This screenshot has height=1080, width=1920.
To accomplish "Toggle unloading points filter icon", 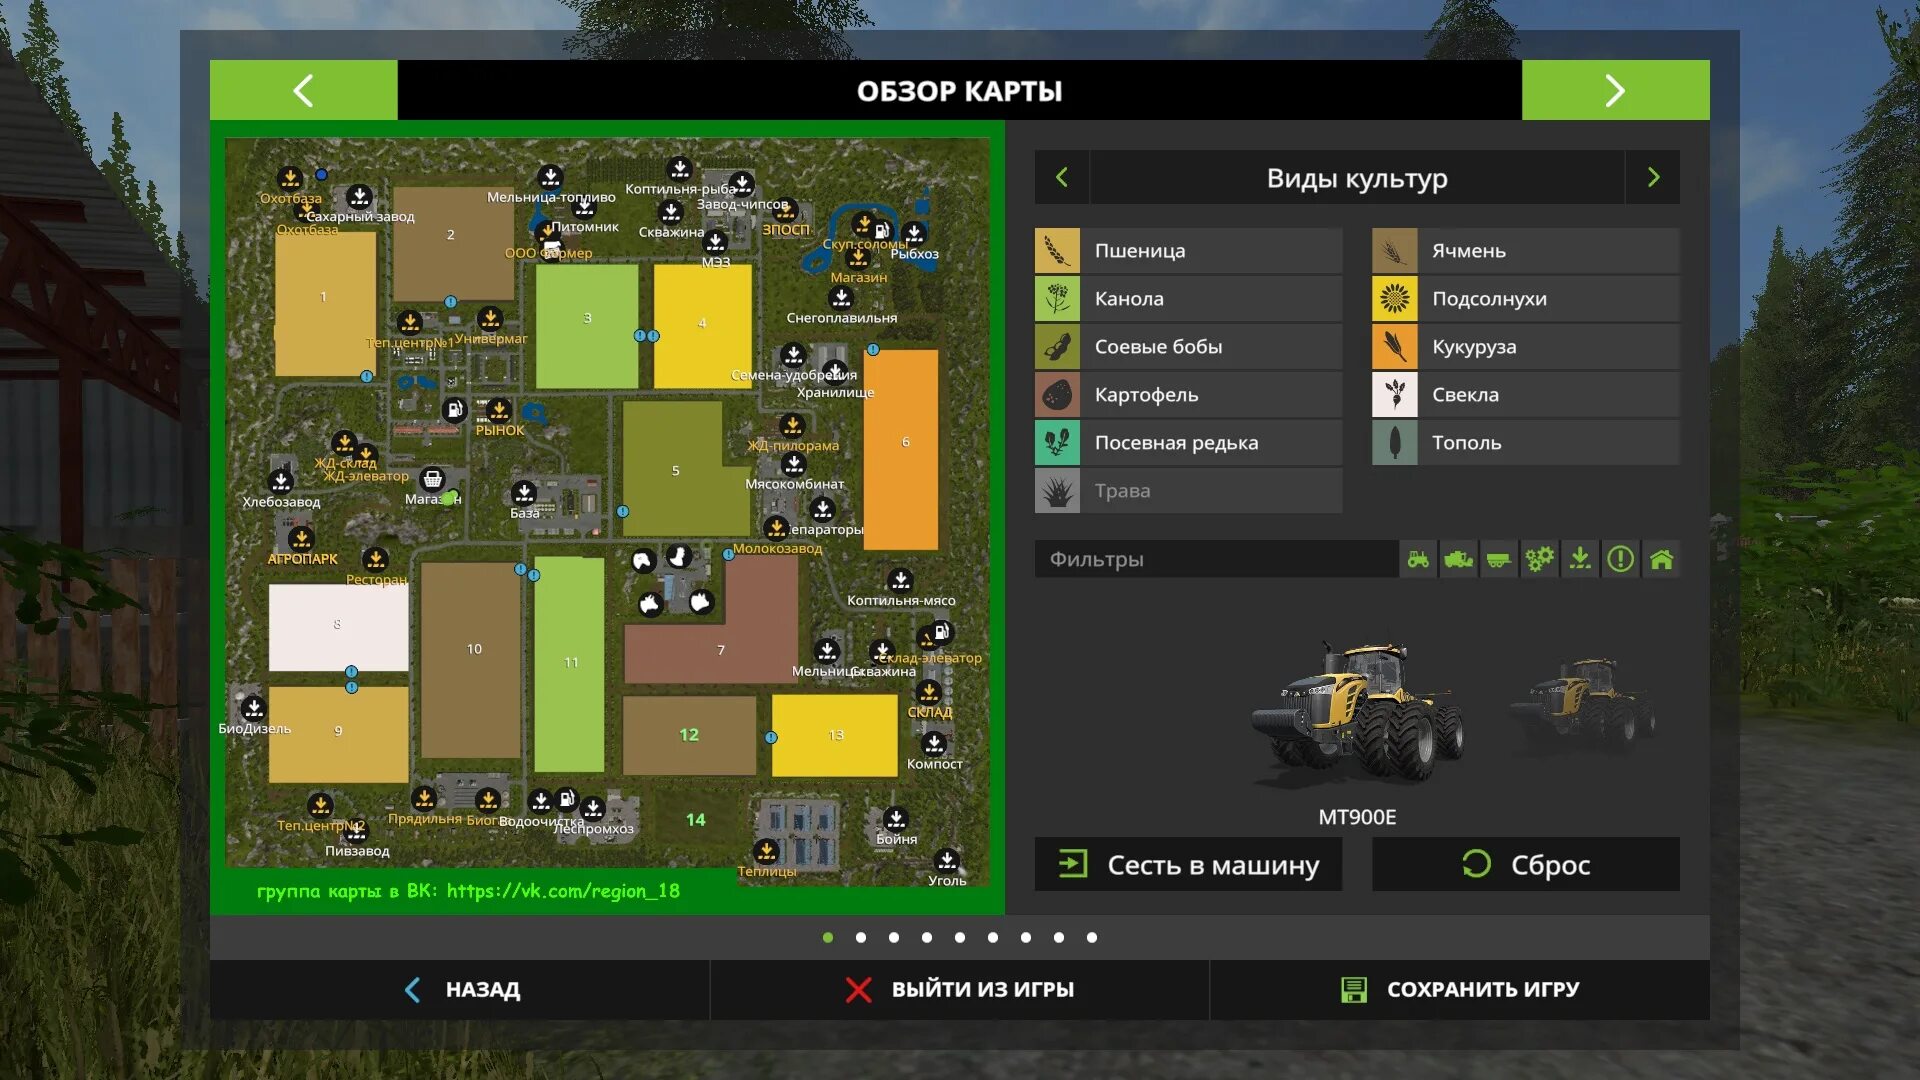I will point(1580,559).
